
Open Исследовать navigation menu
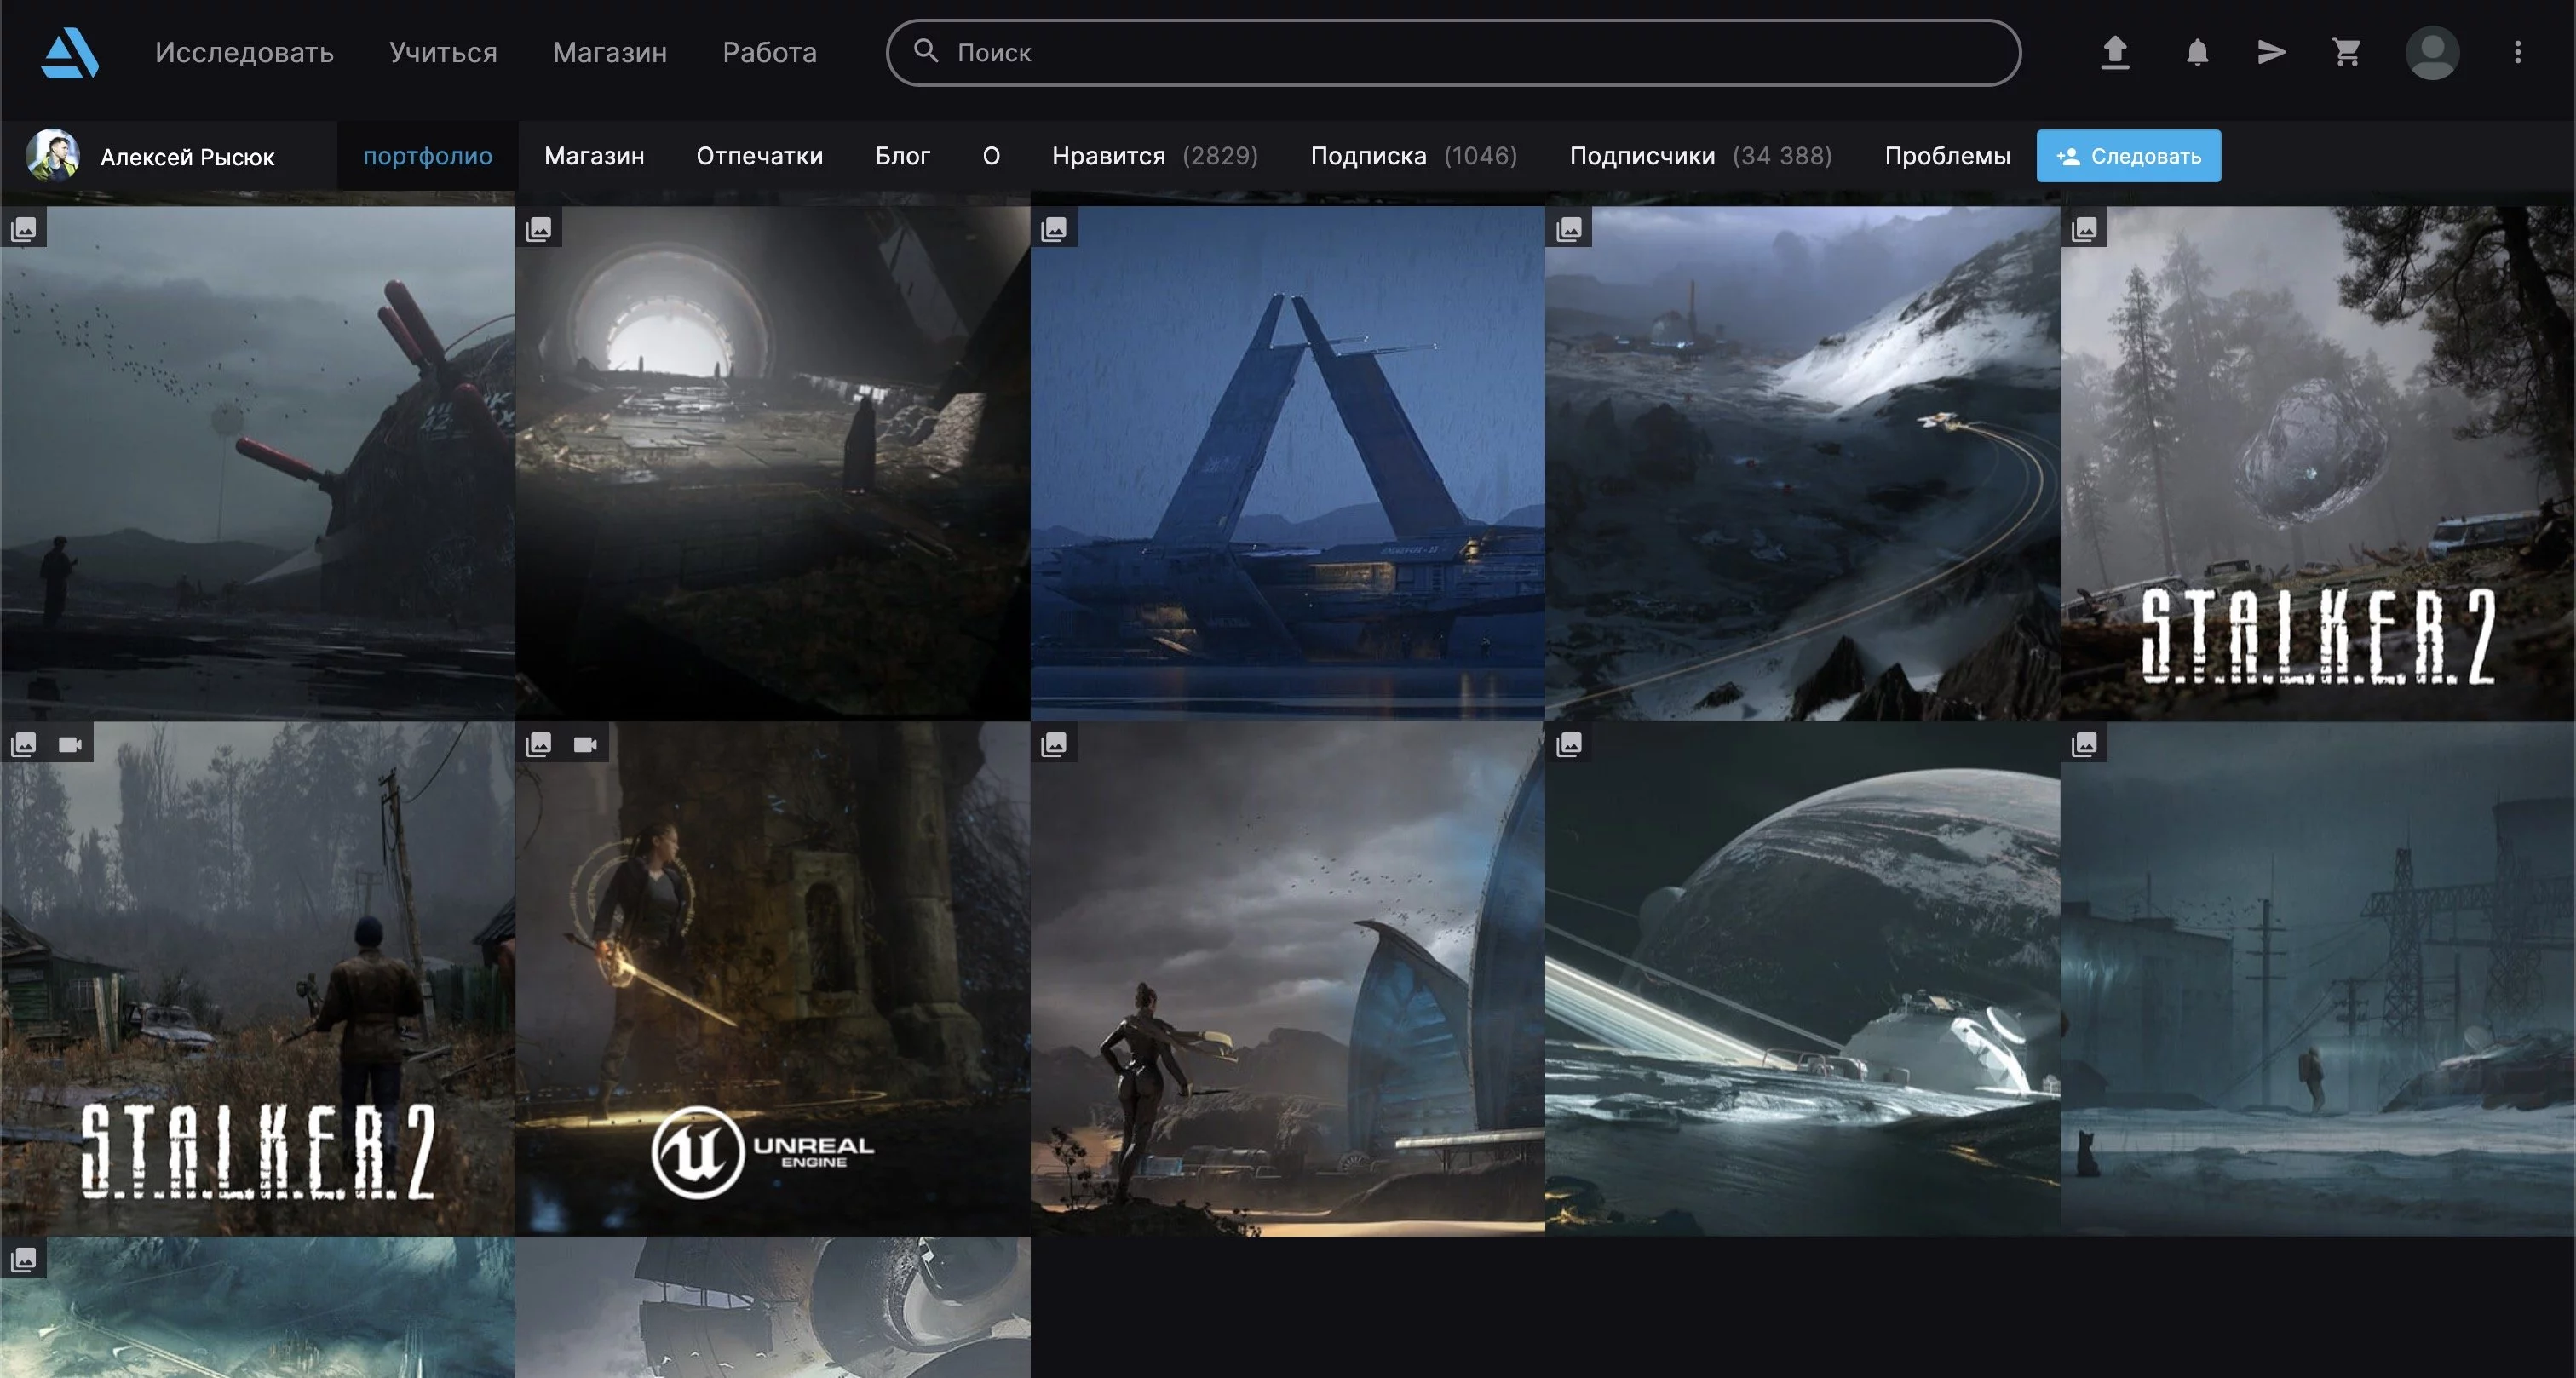(x=244, y=52)
